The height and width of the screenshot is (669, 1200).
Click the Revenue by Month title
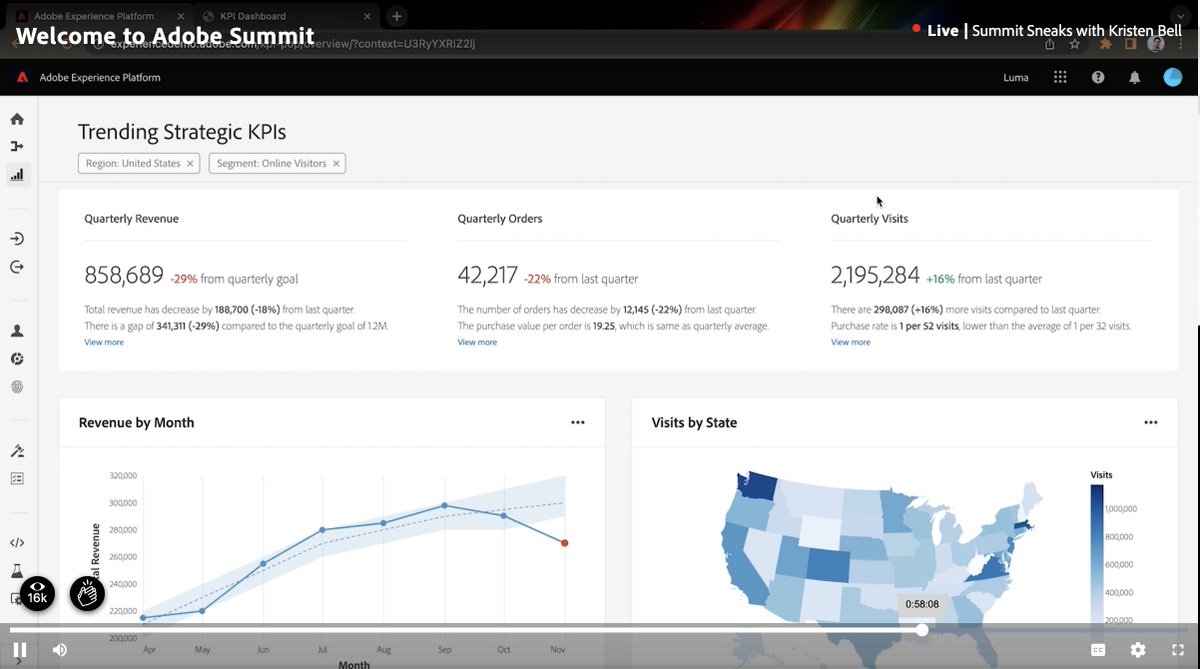pyautogui.click(x=136, y=423)
